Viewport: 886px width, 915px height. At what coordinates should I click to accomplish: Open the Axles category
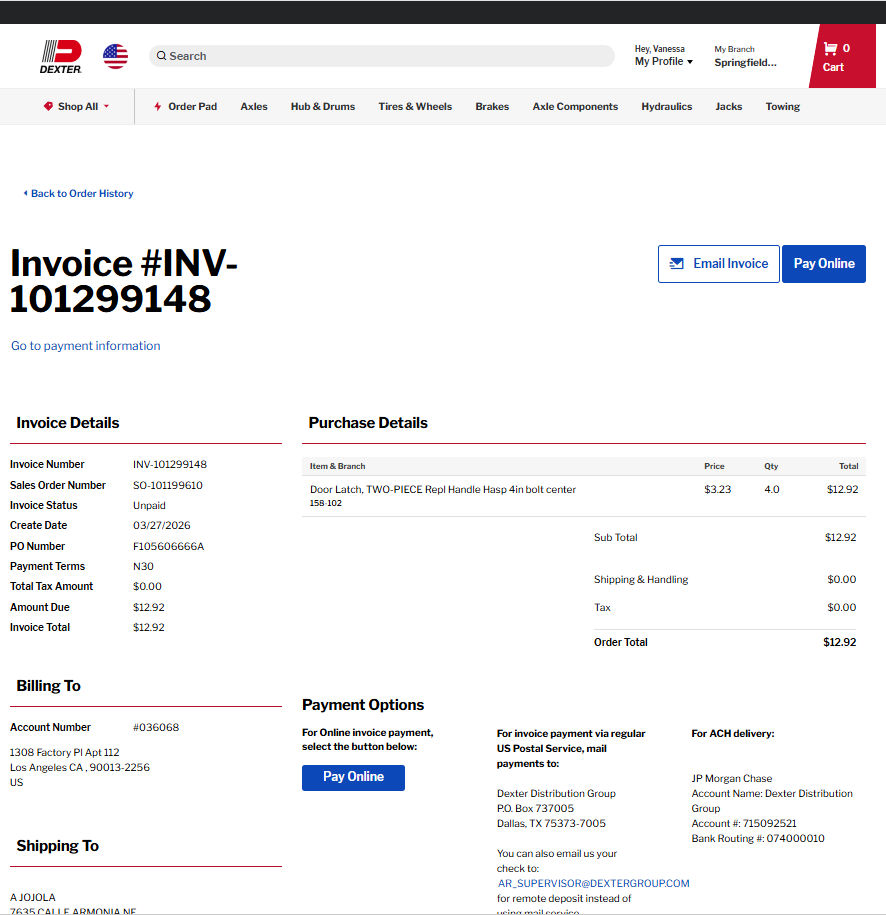coord(254,106)
